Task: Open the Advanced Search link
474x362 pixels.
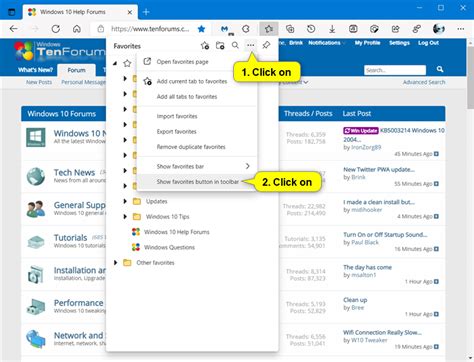Action: click(x=424, y=82)
